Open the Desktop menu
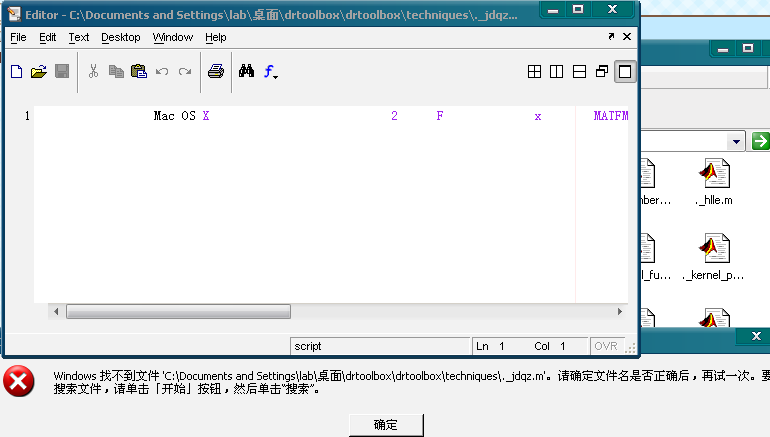Image resolution: width=770 pixels, height=437 pixels. pyautogui.click(x=121, y=37)
